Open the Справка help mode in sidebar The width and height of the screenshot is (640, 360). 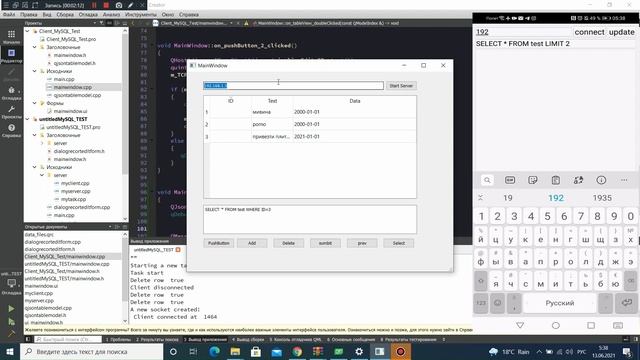(11, 131)
